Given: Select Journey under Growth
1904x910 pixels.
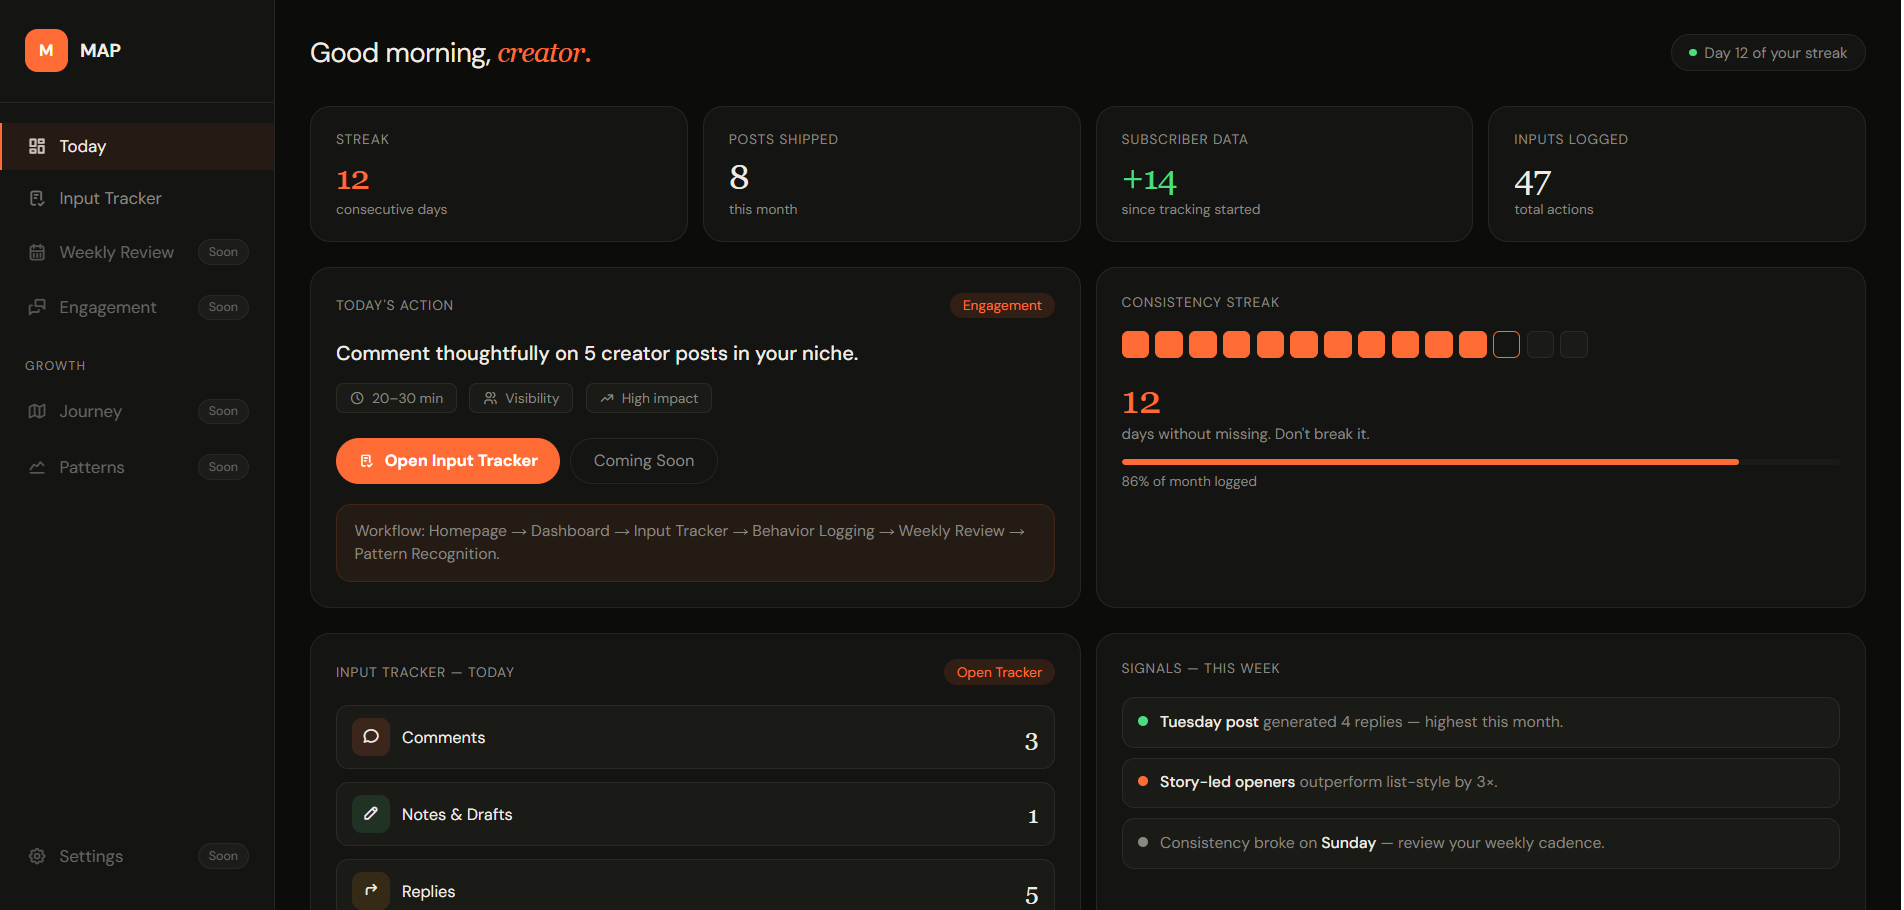Looking at the screenshot, I should 137,411.
